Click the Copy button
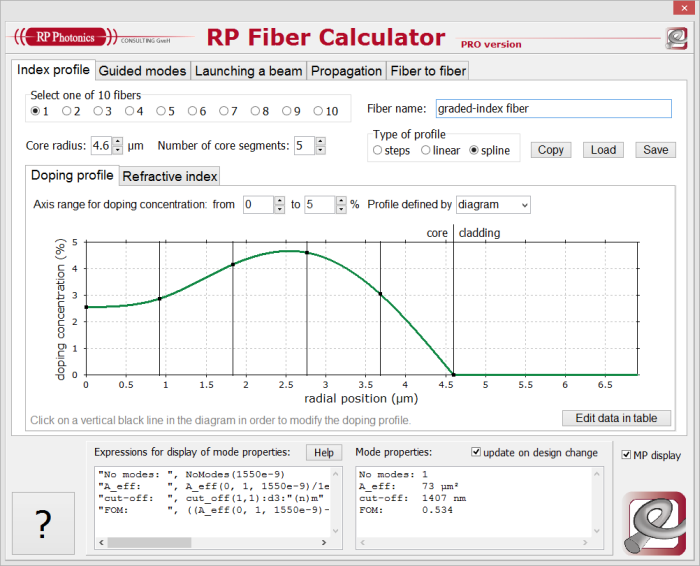Image resolution: width=700 pixels, height=566 pixels. click(551, 150)
